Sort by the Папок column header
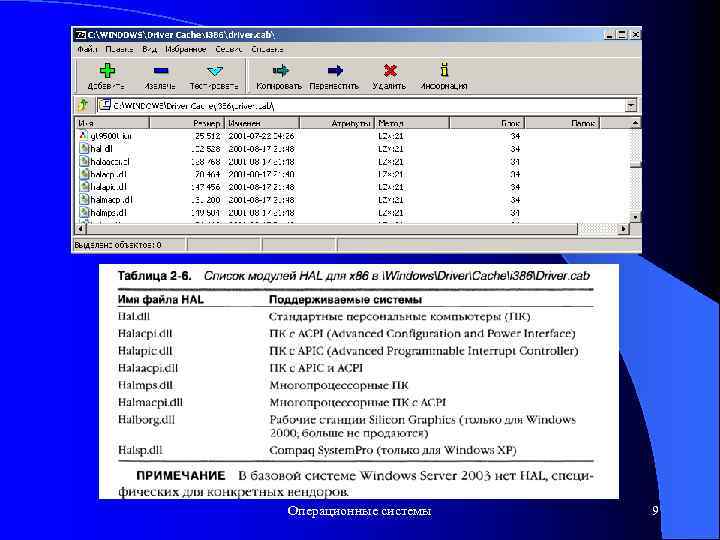 pyautogui.click(x=562, y=123)
